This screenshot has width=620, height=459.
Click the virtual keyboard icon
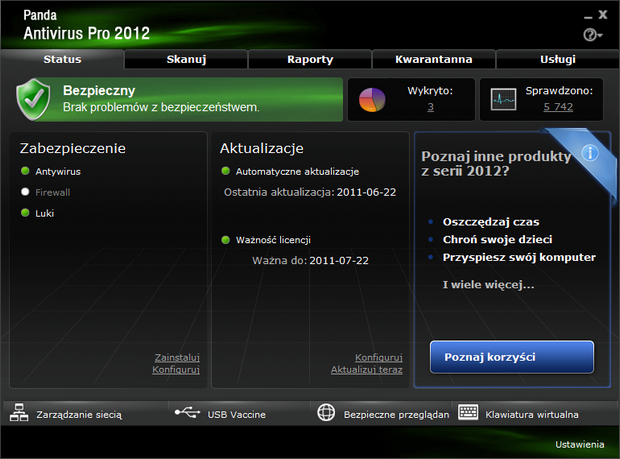click(x=468, y=413)
